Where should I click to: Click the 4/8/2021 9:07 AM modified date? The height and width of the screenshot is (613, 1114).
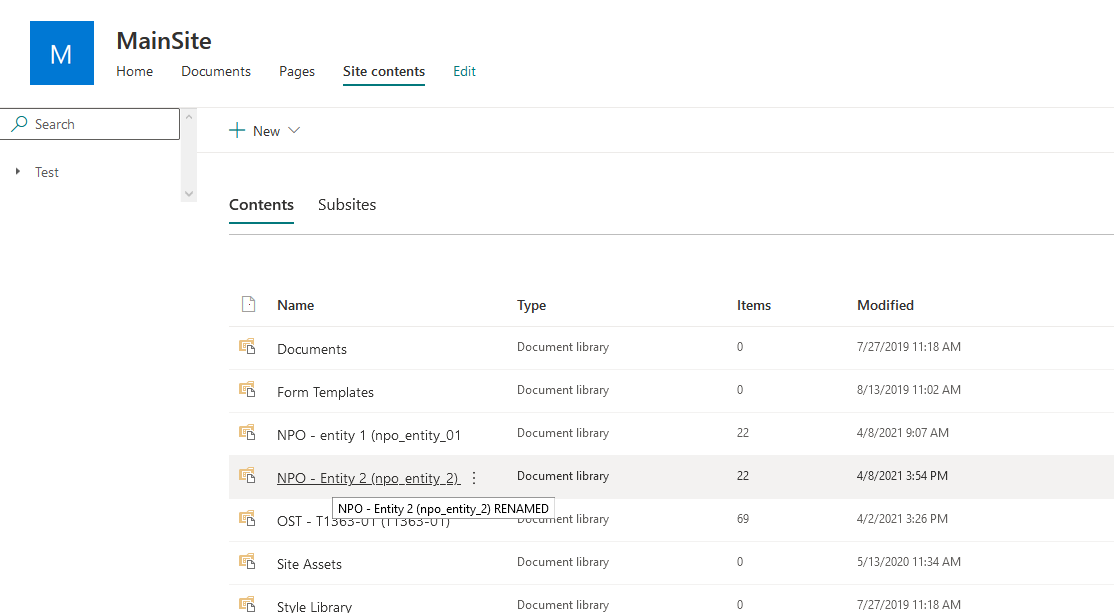click(x=902, y=433)
